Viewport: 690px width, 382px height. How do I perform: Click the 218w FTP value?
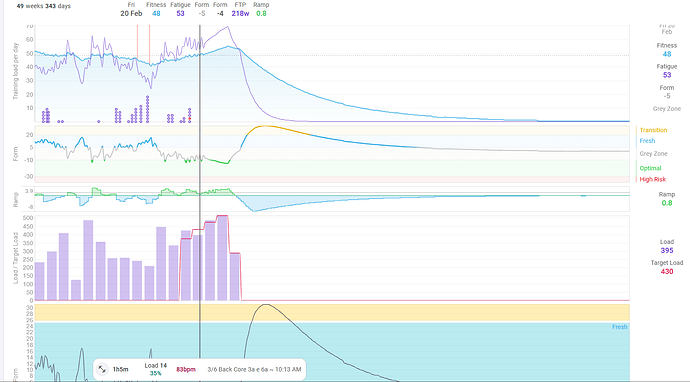[240, 13]
